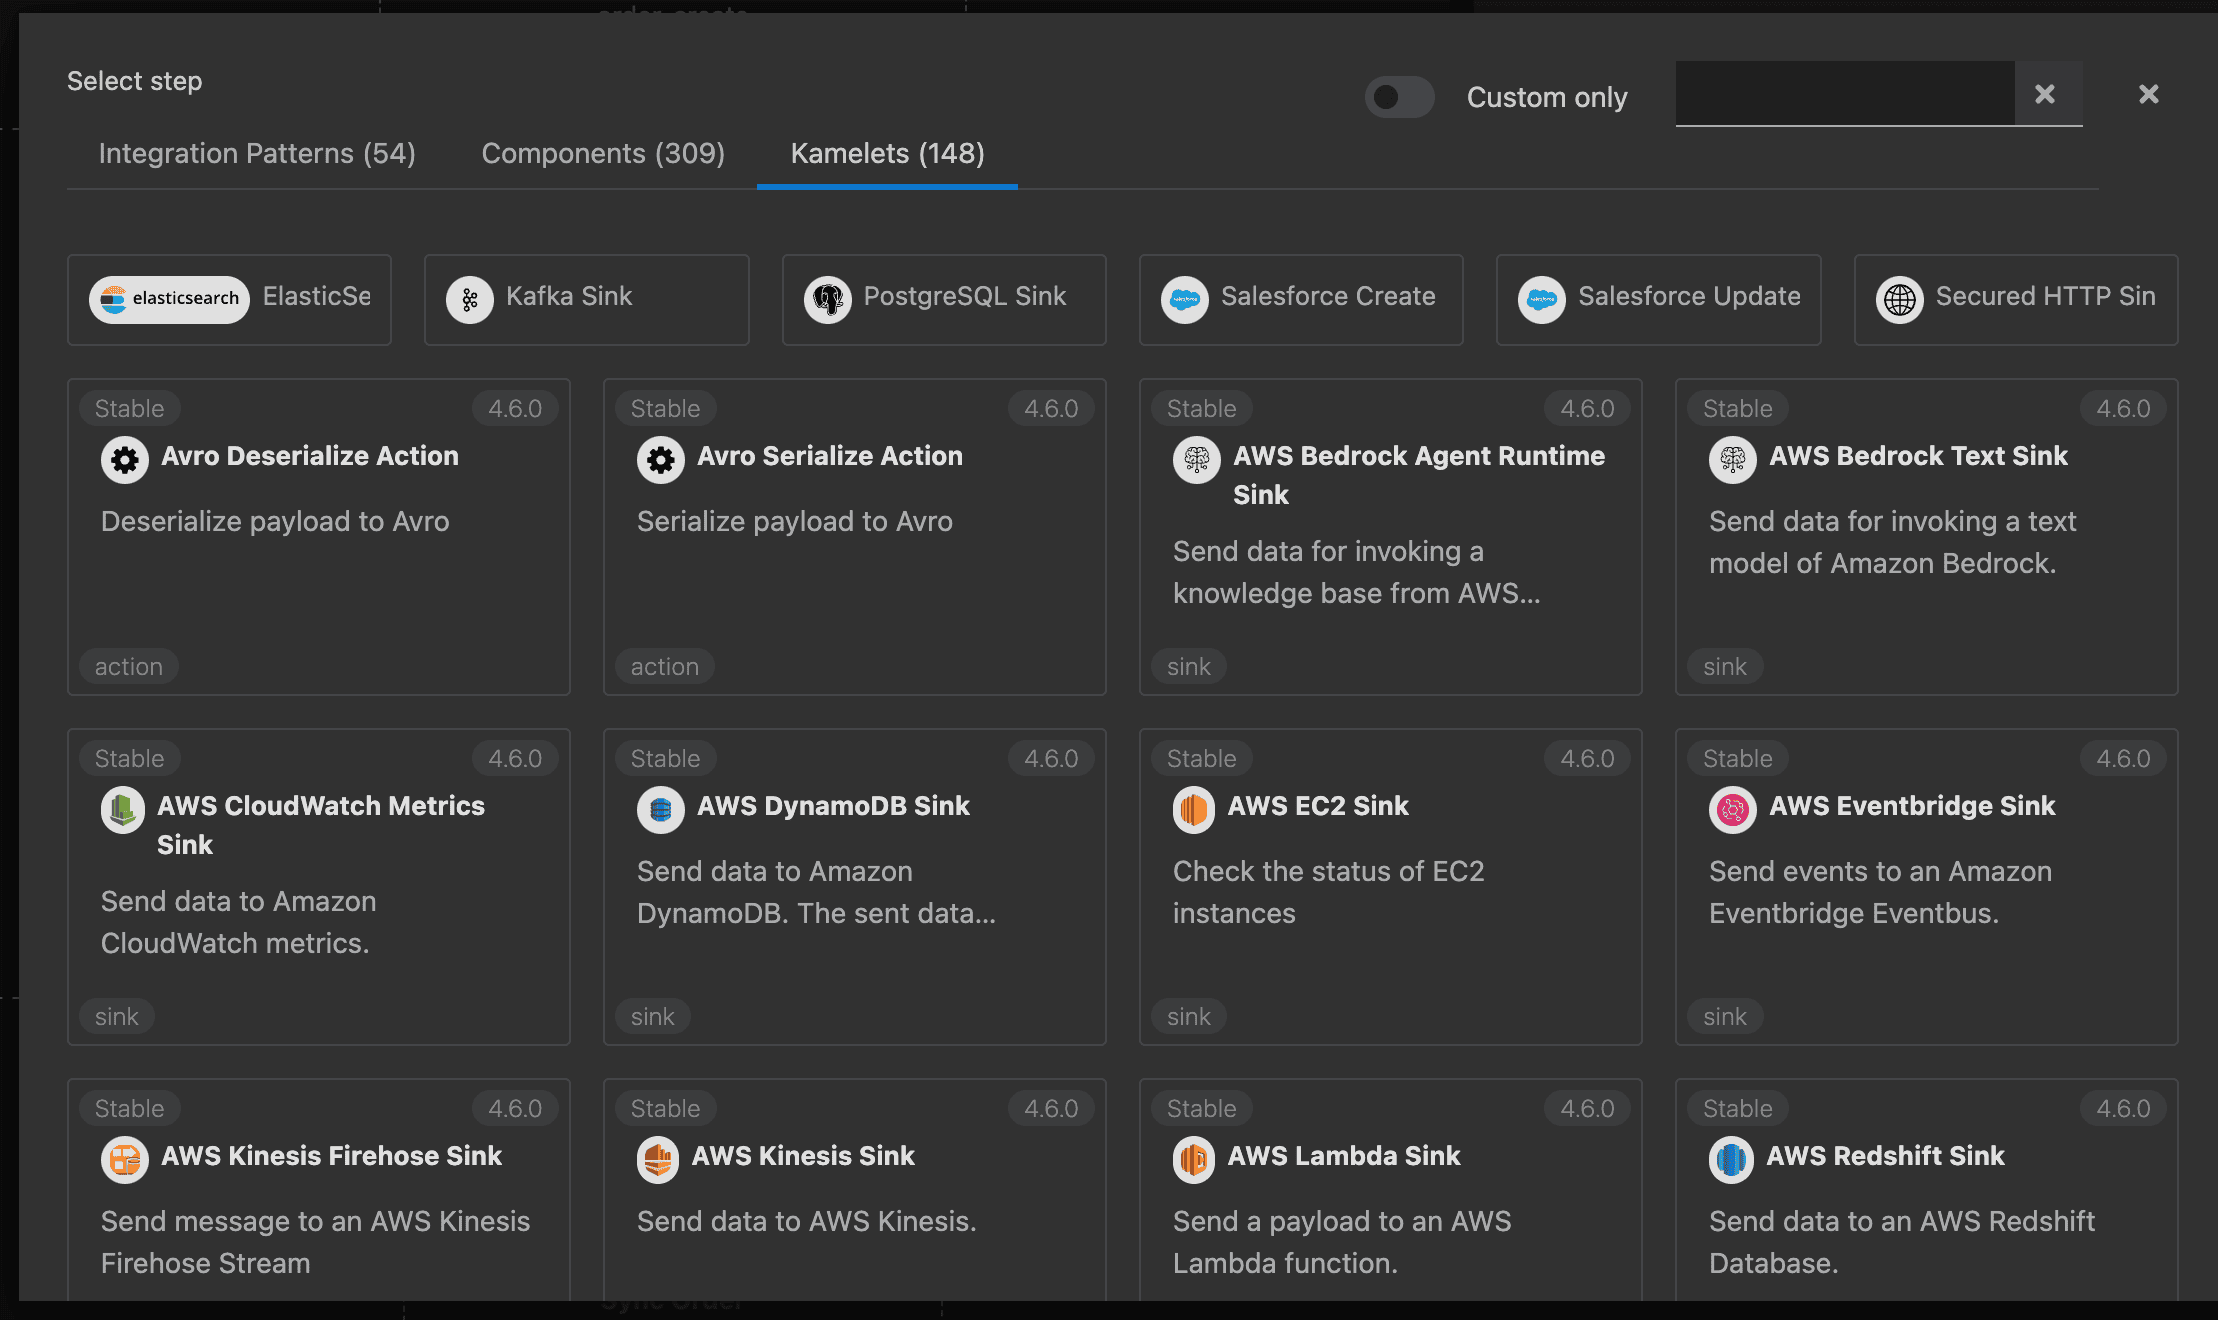2218x1320 pixels.
Task: Select the Kamelets (148) tab
Action: point(887,153)
